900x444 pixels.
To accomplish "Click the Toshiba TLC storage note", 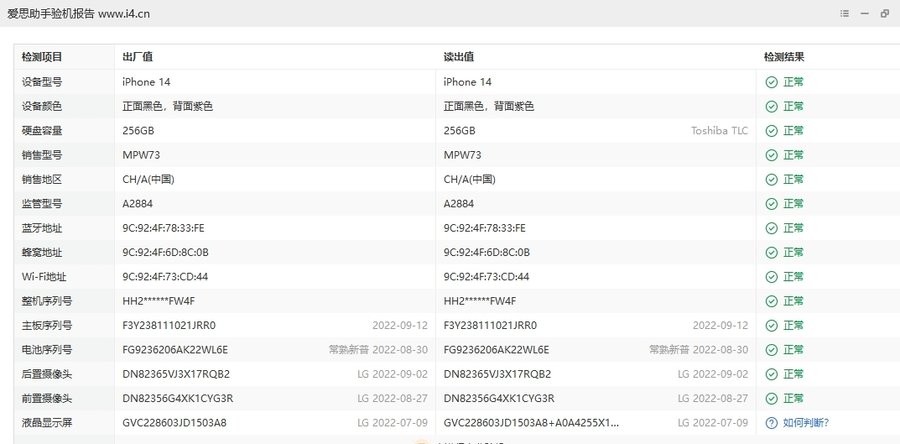I will coord(720,131).
